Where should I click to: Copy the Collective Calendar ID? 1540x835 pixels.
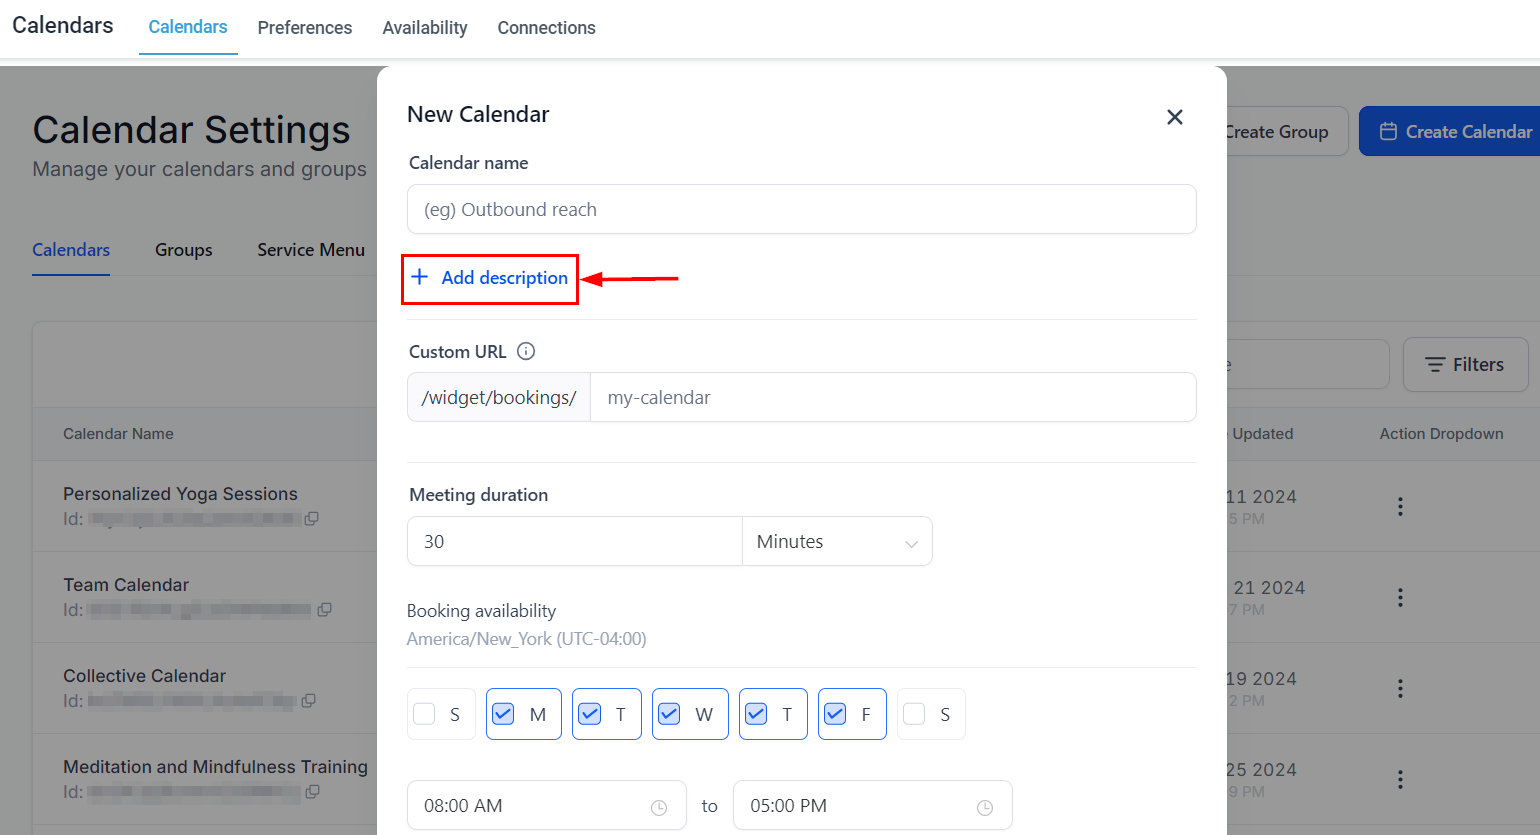(x=309, y=700)
